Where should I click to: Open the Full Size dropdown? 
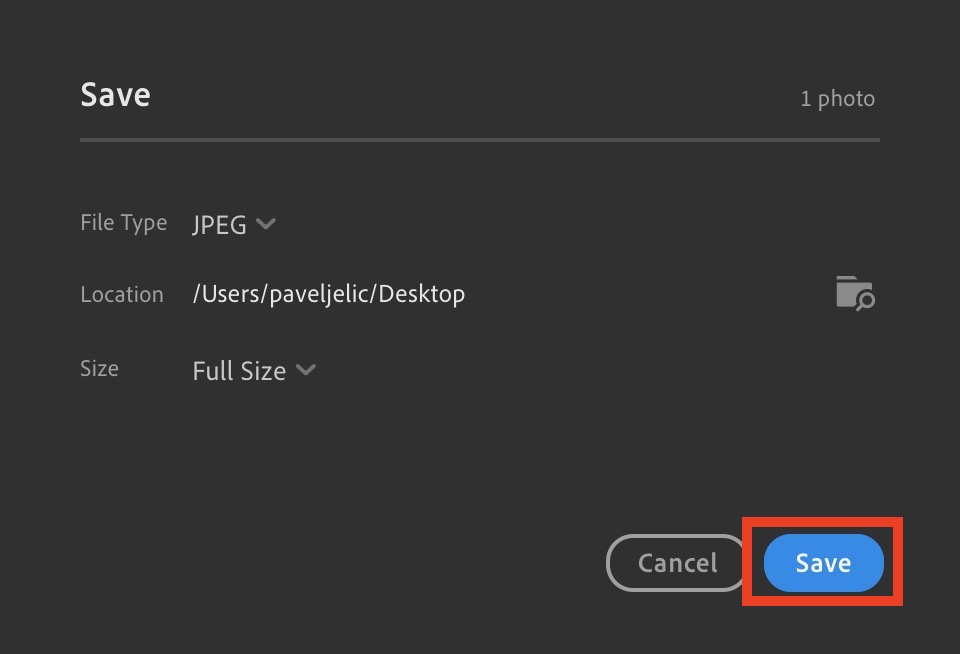coord(254,371)
